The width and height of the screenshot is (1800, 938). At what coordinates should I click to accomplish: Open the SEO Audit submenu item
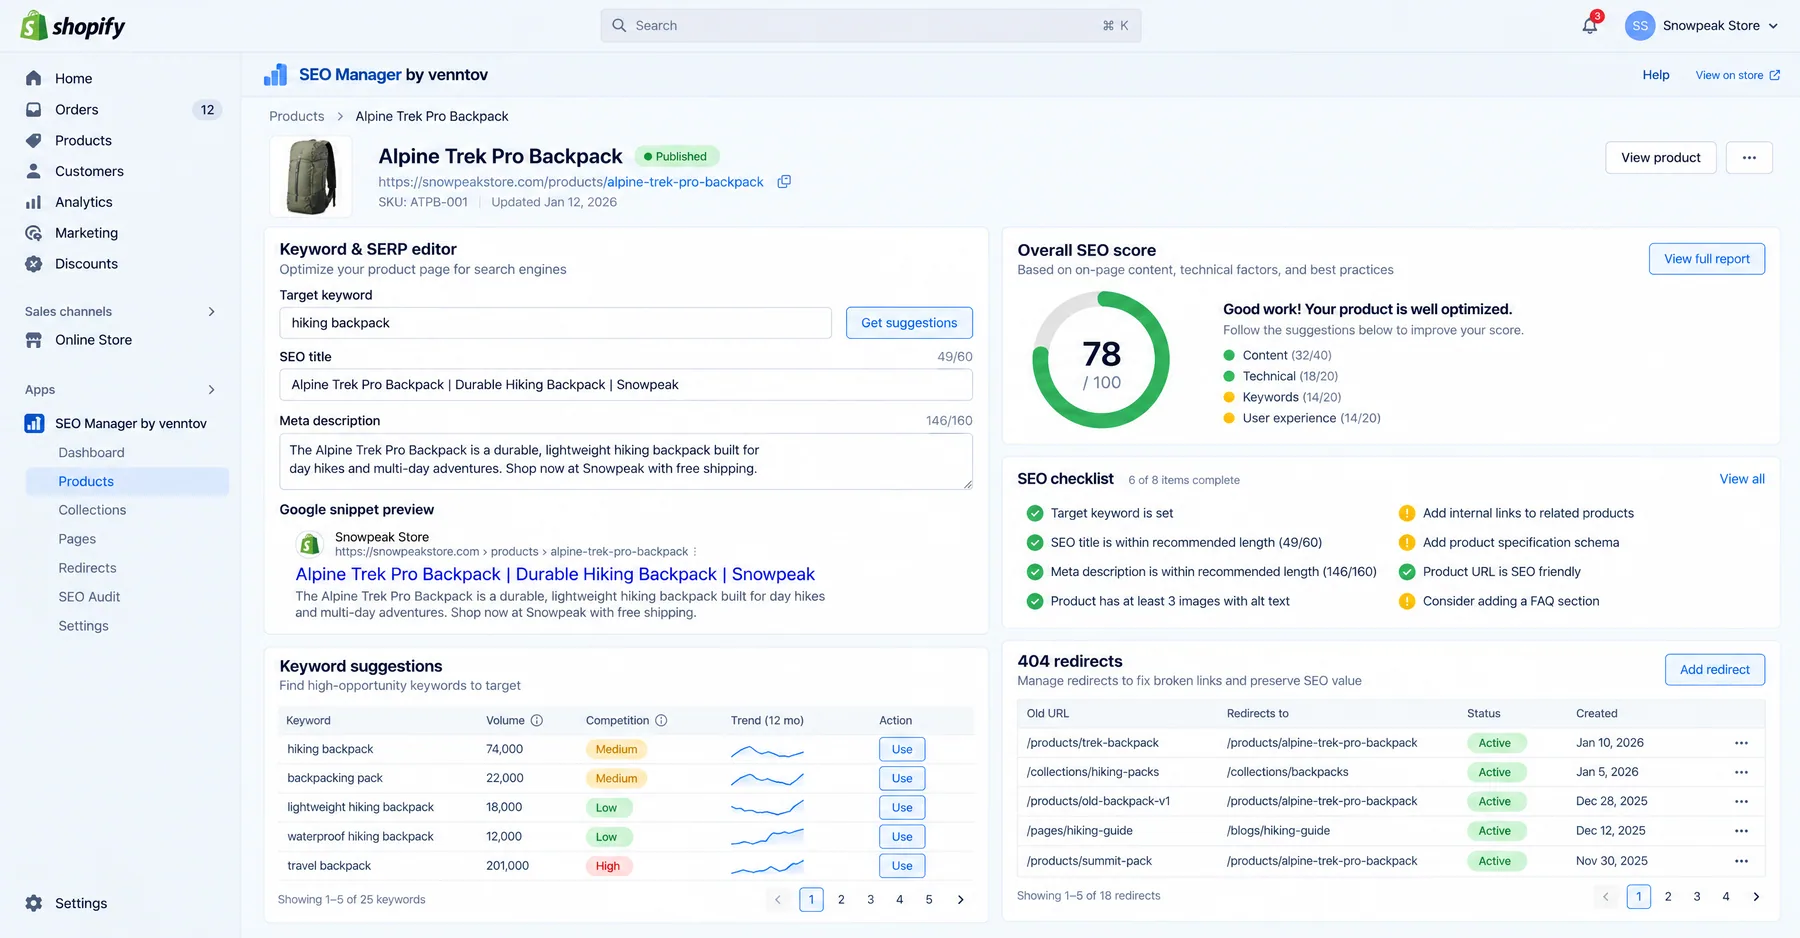coord(89,597)
